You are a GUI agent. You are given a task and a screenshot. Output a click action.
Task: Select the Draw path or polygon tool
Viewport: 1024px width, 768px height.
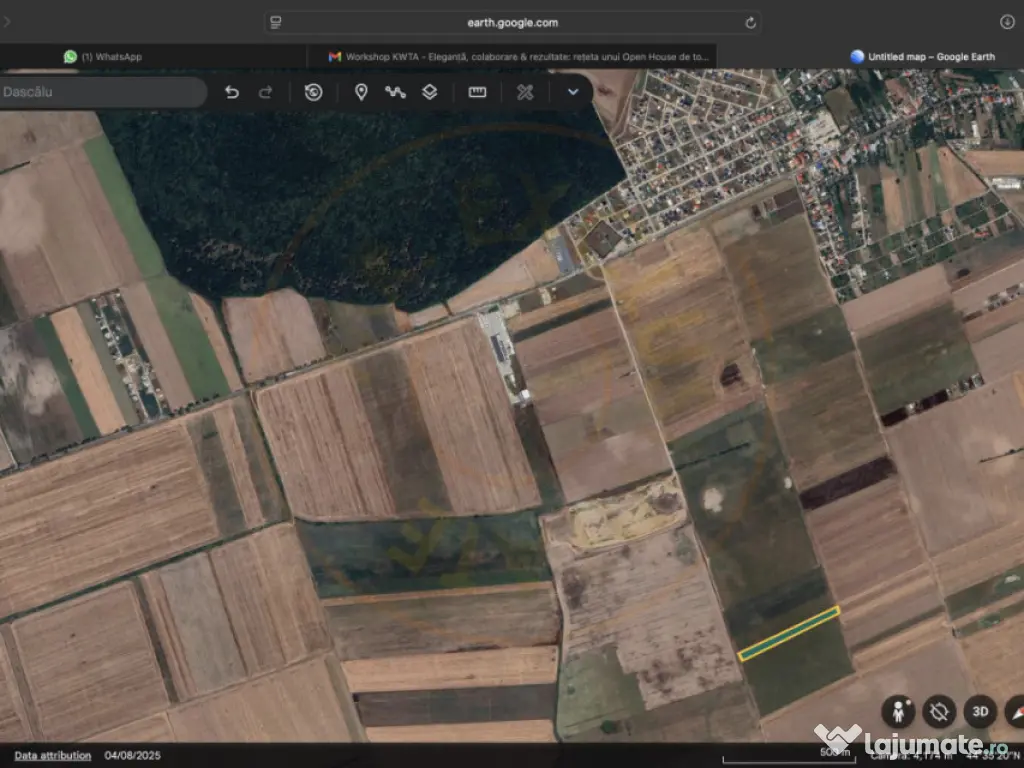(x=395, y=92)
